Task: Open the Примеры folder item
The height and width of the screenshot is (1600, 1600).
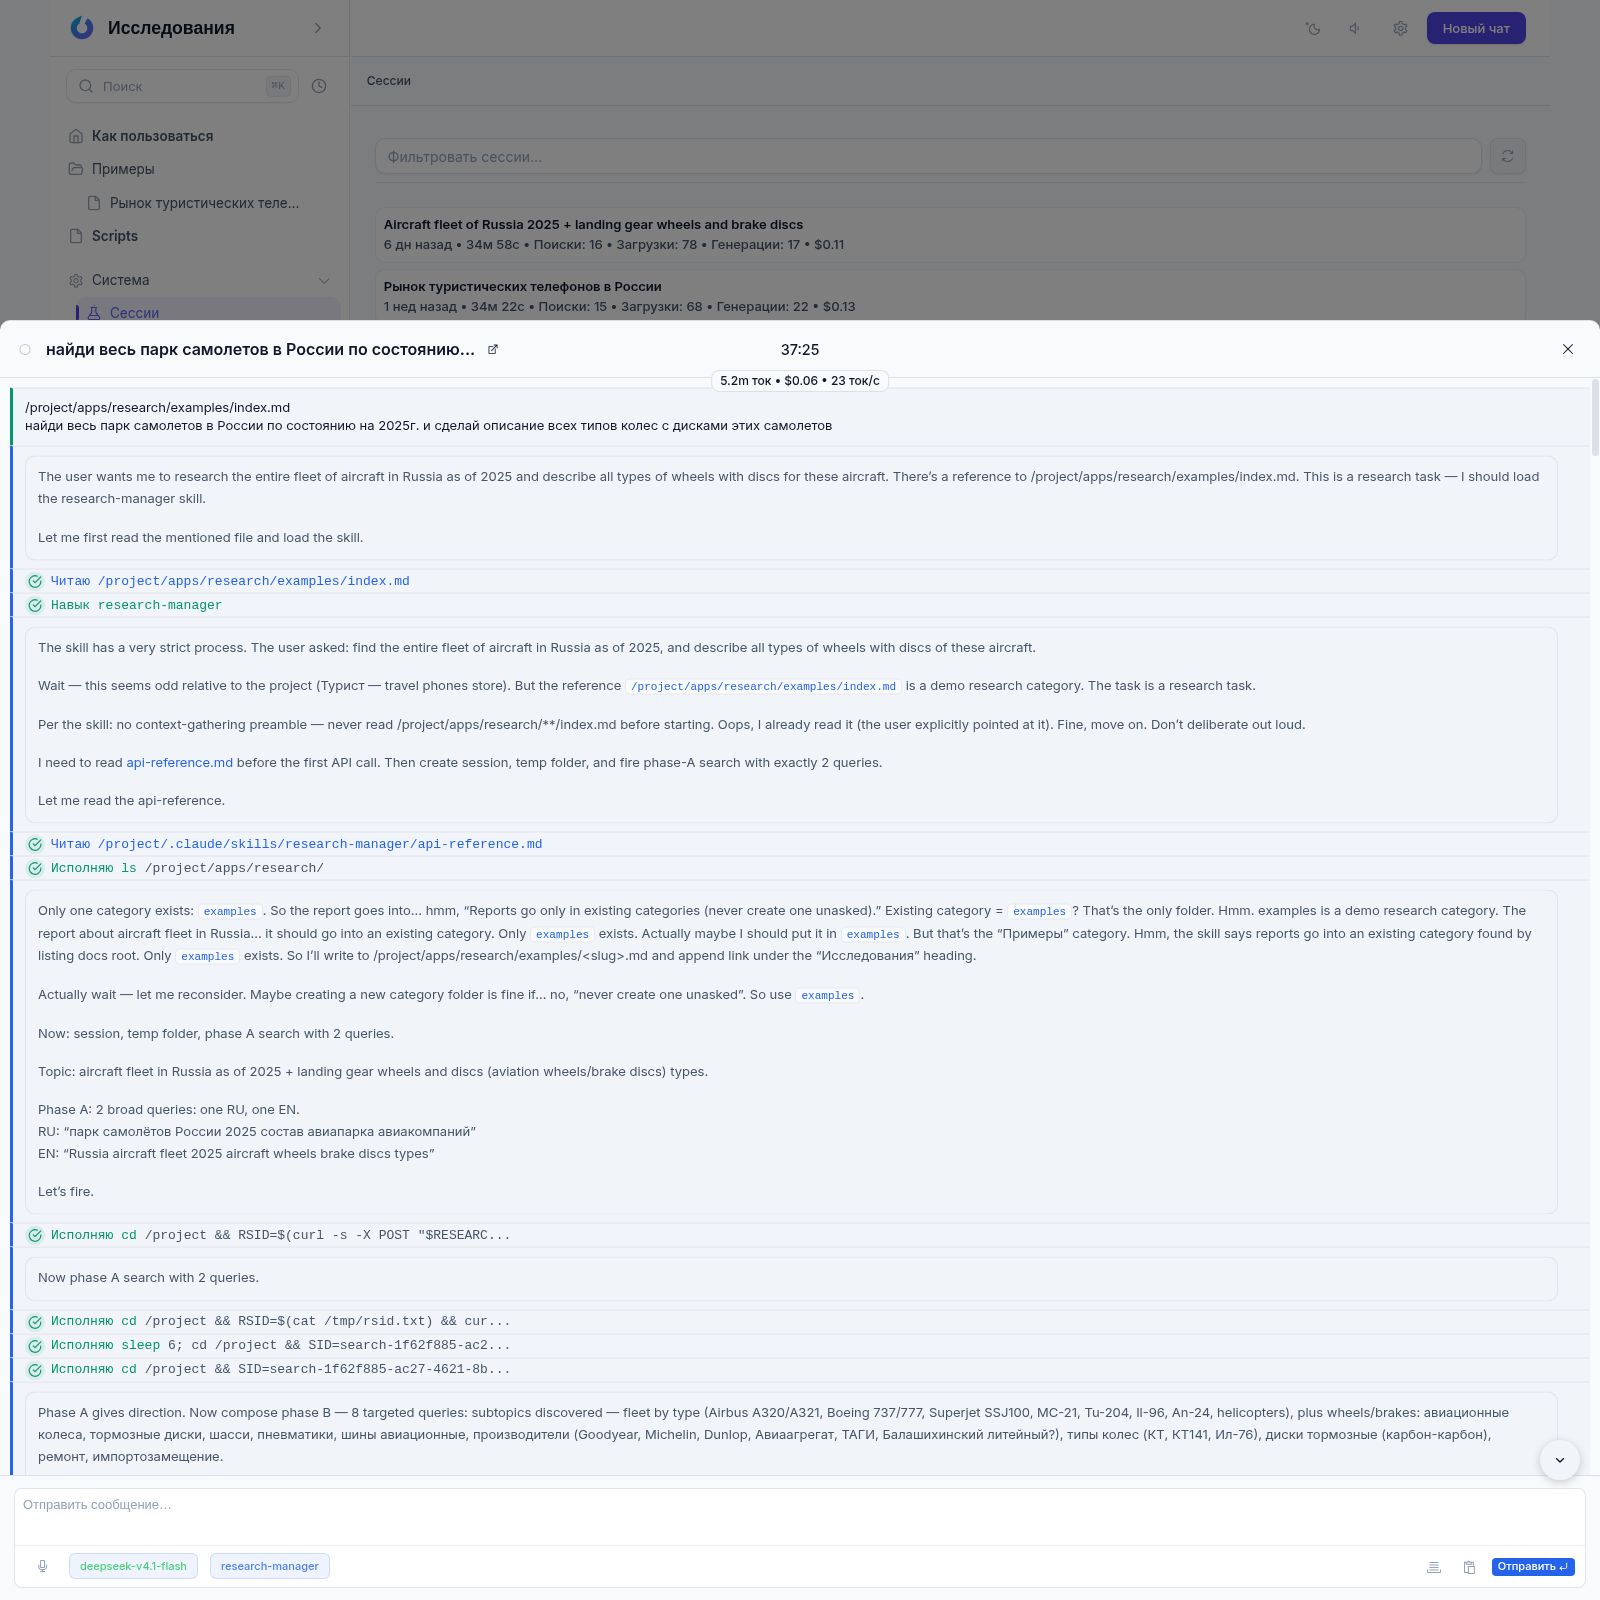Action: (x=123, y=169)
